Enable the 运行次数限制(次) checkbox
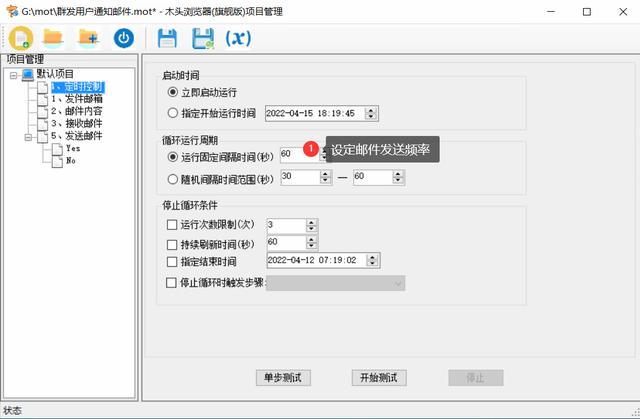The height and width of the screenshot is (419, 640). tap(172, 224)
